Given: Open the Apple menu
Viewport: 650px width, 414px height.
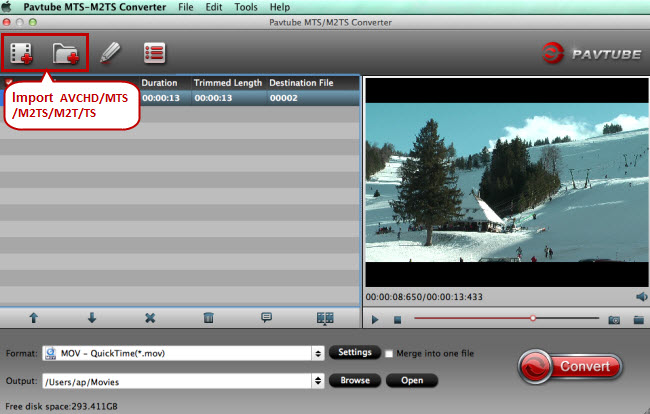Looking at the screenshot, I should pyautogui.click(x=7, y=7).
